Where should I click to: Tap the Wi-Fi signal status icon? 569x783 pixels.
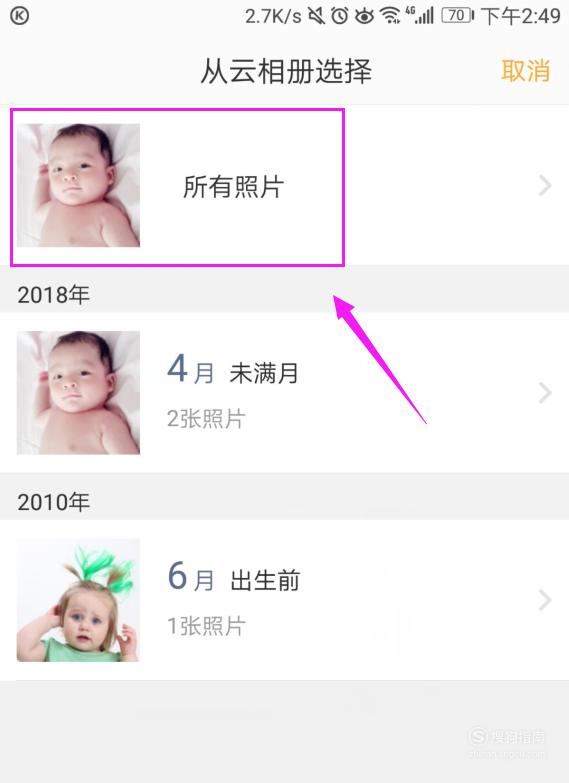click(390, 16)
